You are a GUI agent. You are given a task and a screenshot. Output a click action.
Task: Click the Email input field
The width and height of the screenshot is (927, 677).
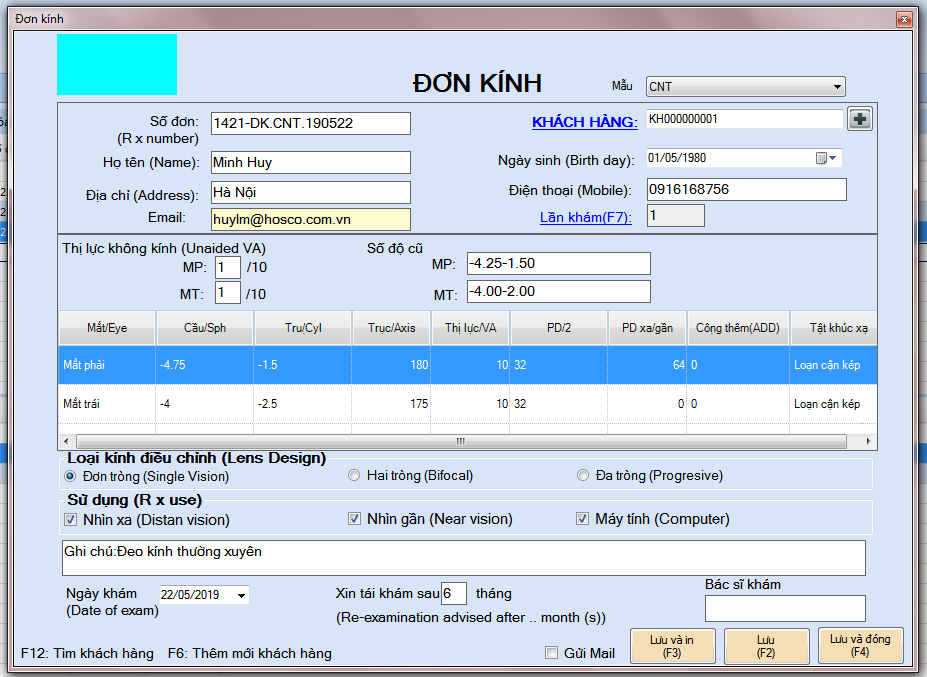pyautogui.click(x=310, y=219)
